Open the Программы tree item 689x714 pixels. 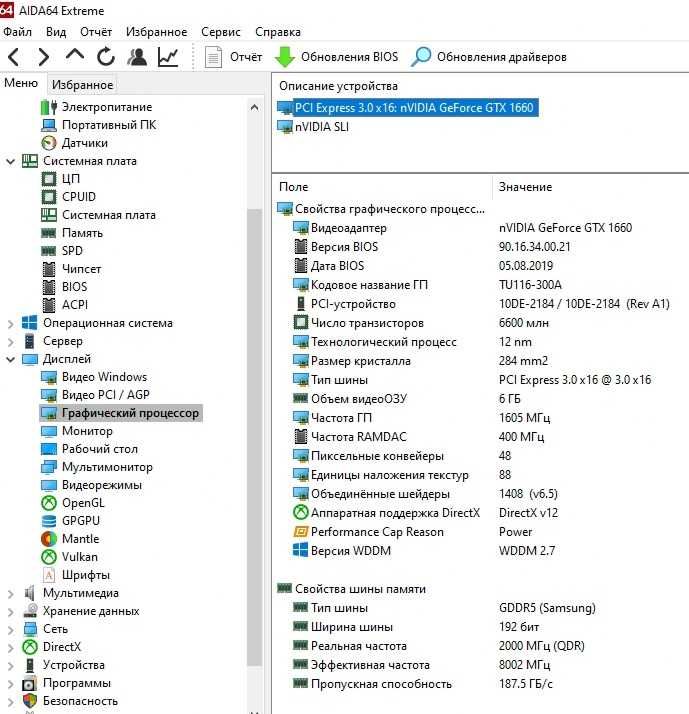tap(67, 683)
